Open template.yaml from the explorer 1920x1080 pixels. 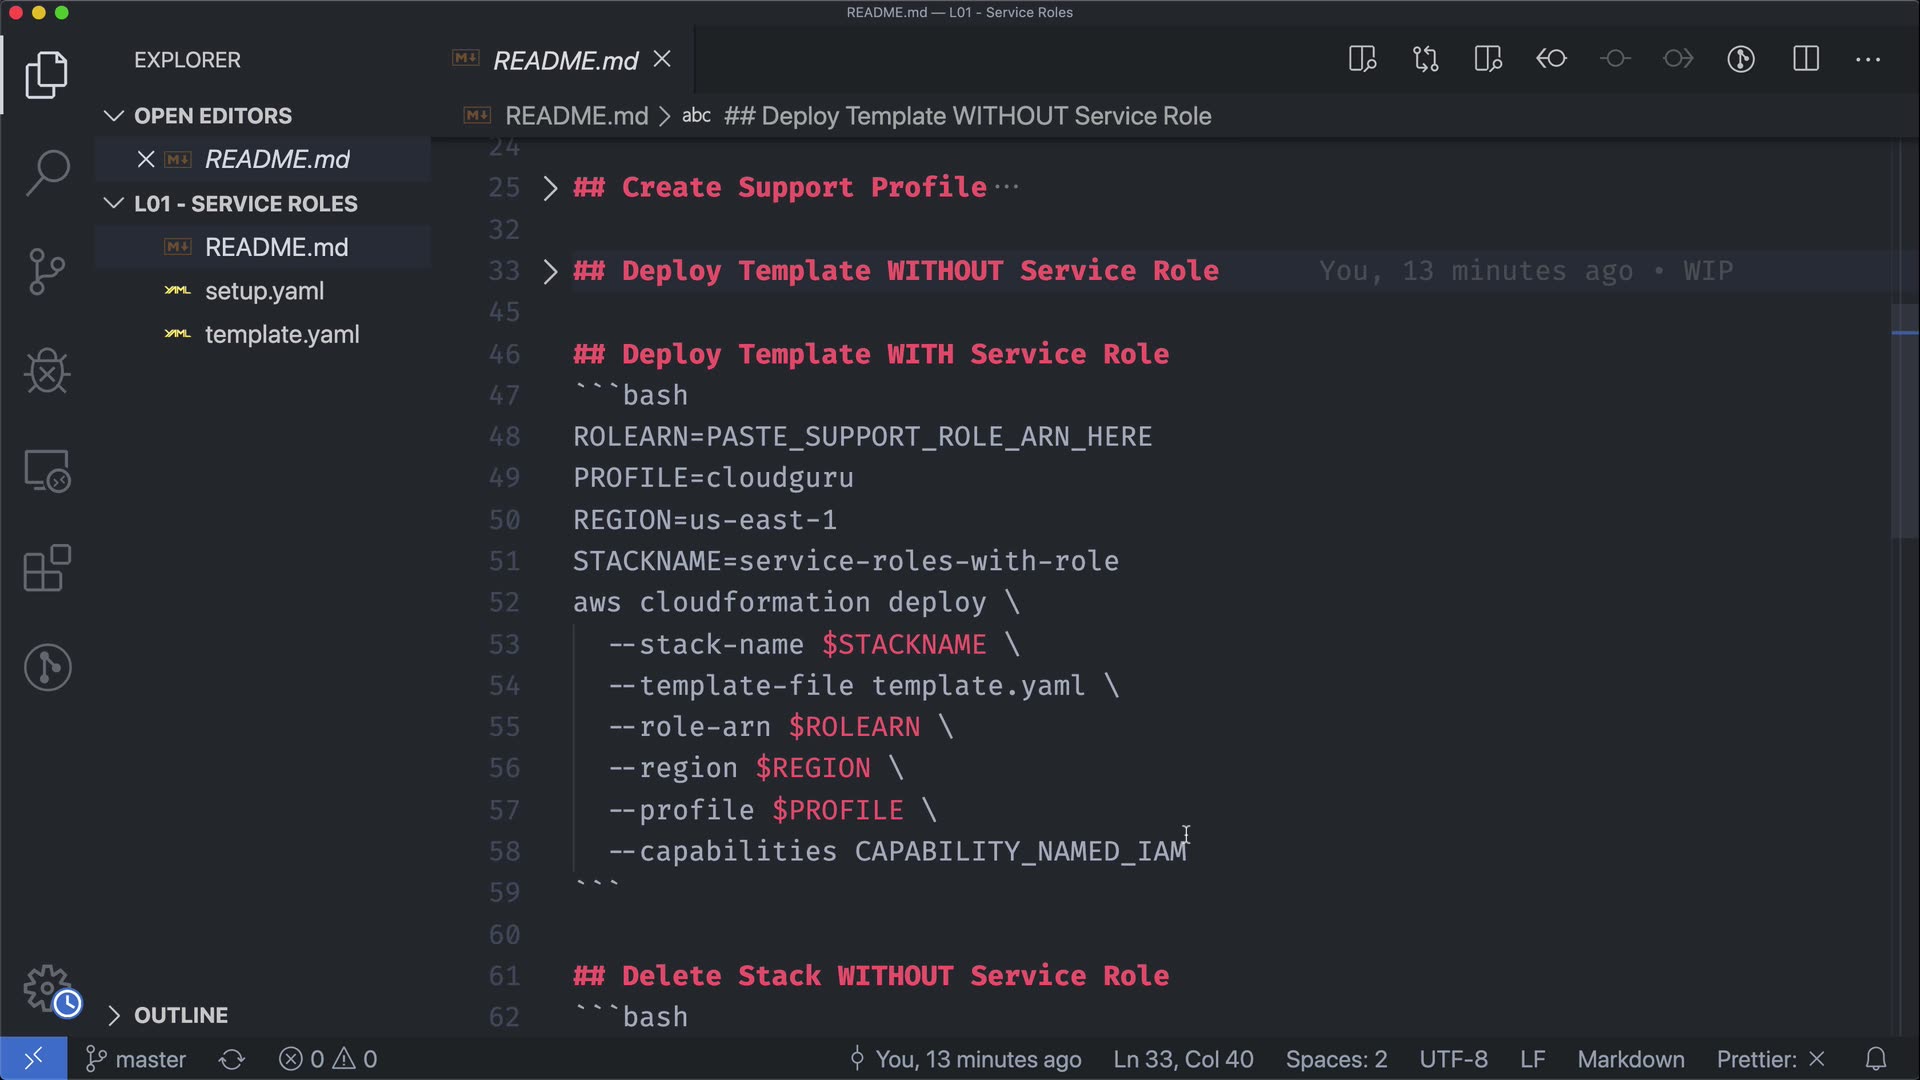coord(281,335)
